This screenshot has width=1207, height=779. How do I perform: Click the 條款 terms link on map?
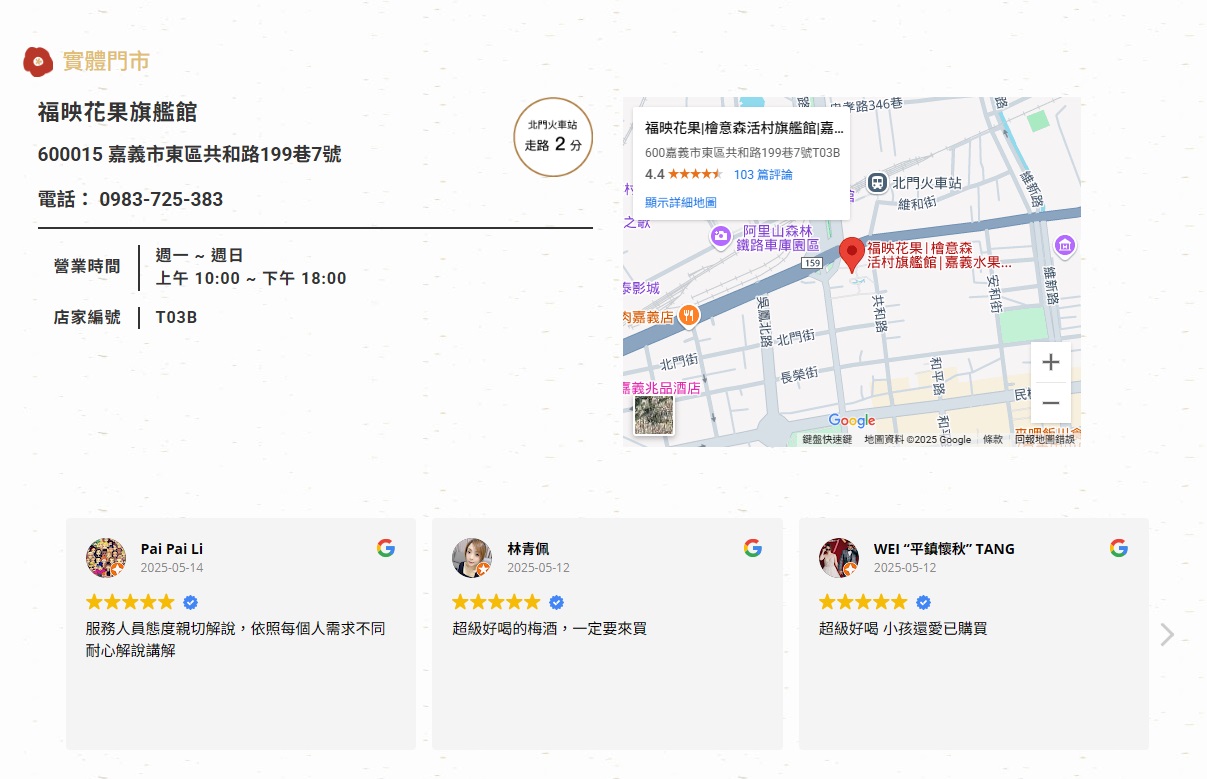point(992,440)
